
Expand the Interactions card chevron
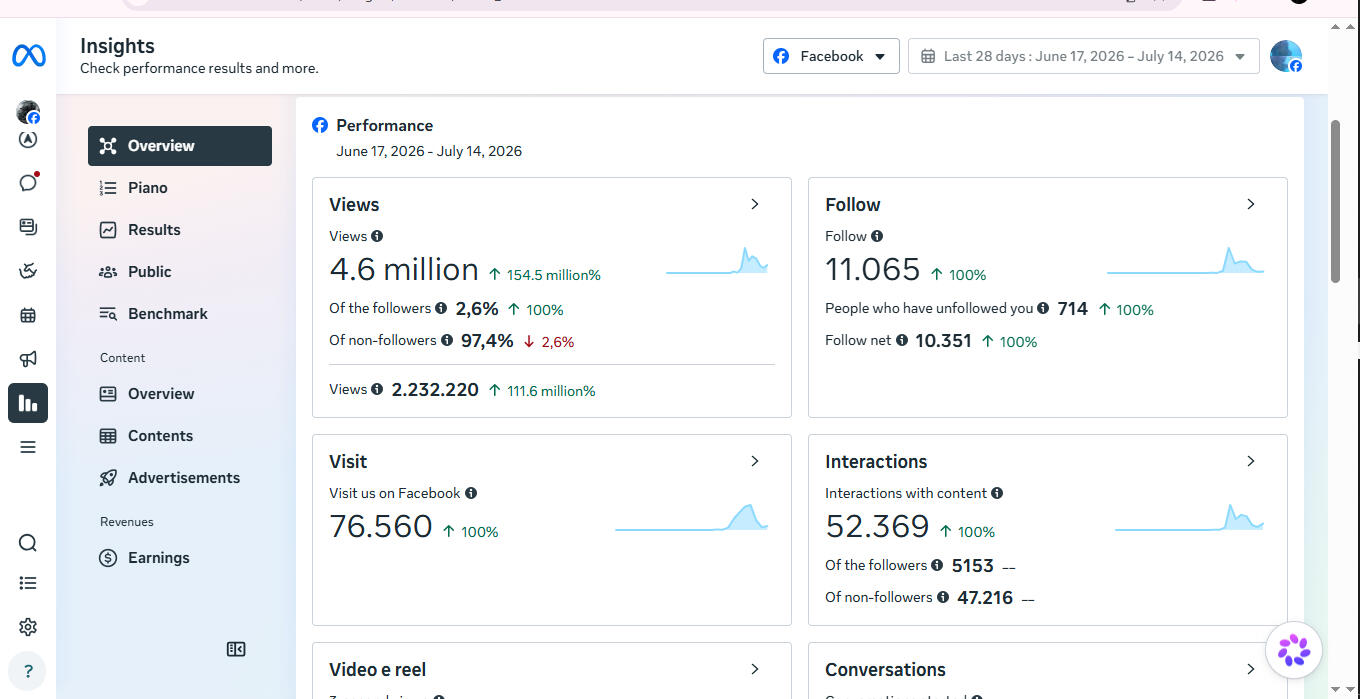coord(1251,461)
